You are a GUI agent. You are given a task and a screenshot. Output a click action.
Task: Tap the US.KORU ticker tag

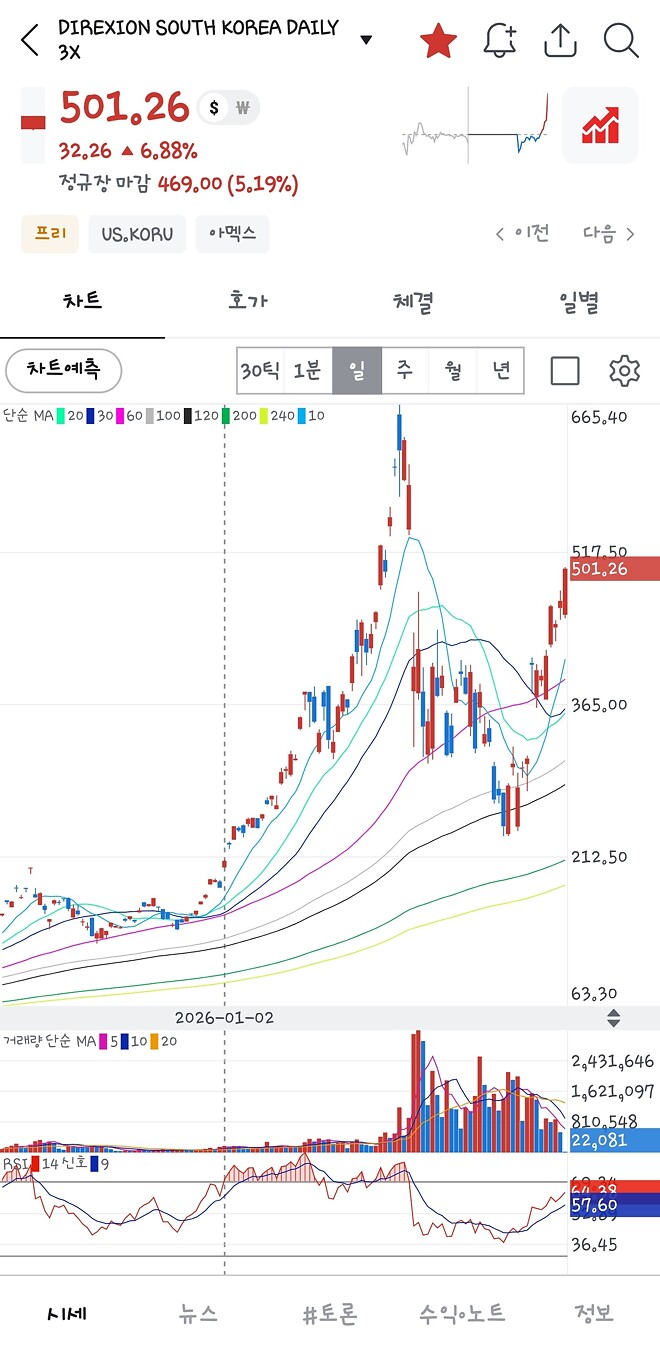pos(137,234)
